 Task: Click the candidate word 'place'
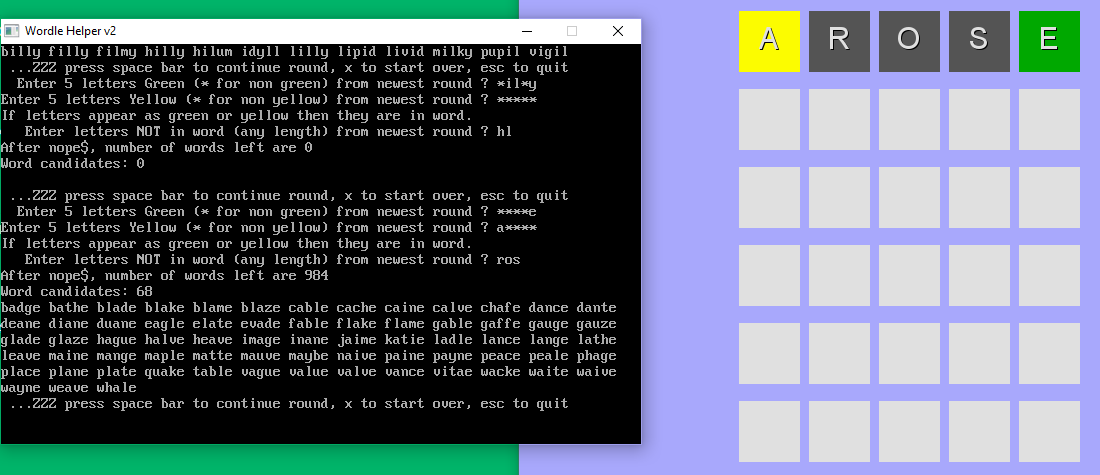20,372
